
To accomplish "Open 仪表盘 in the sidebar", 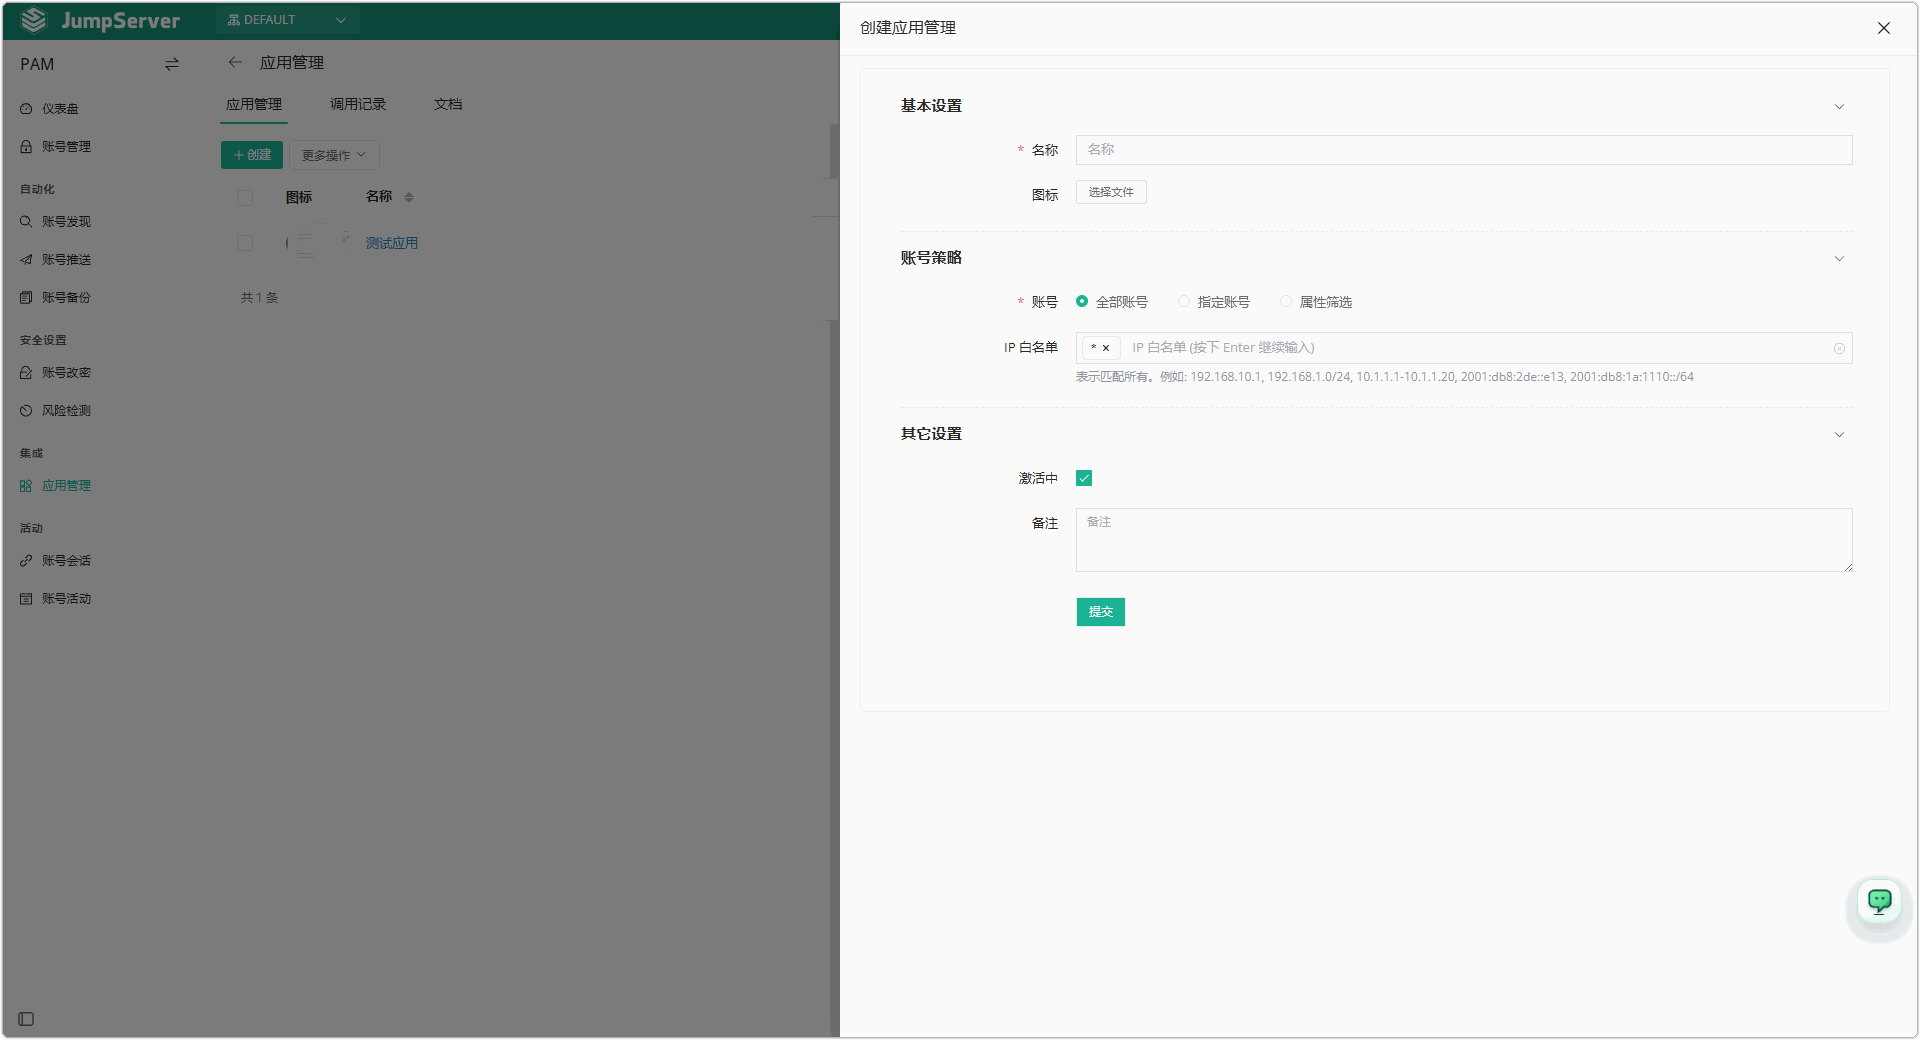I will 60,109.
